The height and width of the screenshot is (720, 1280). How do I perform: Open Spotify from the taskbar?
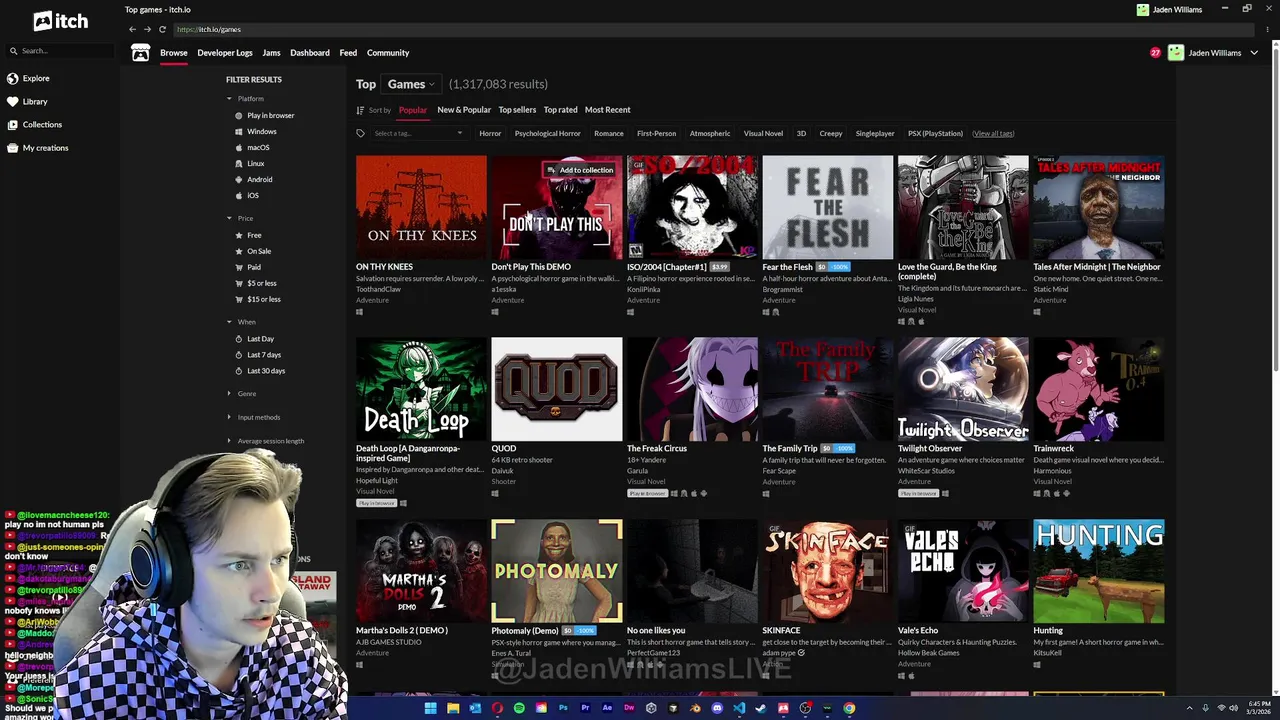pos(519,708)
